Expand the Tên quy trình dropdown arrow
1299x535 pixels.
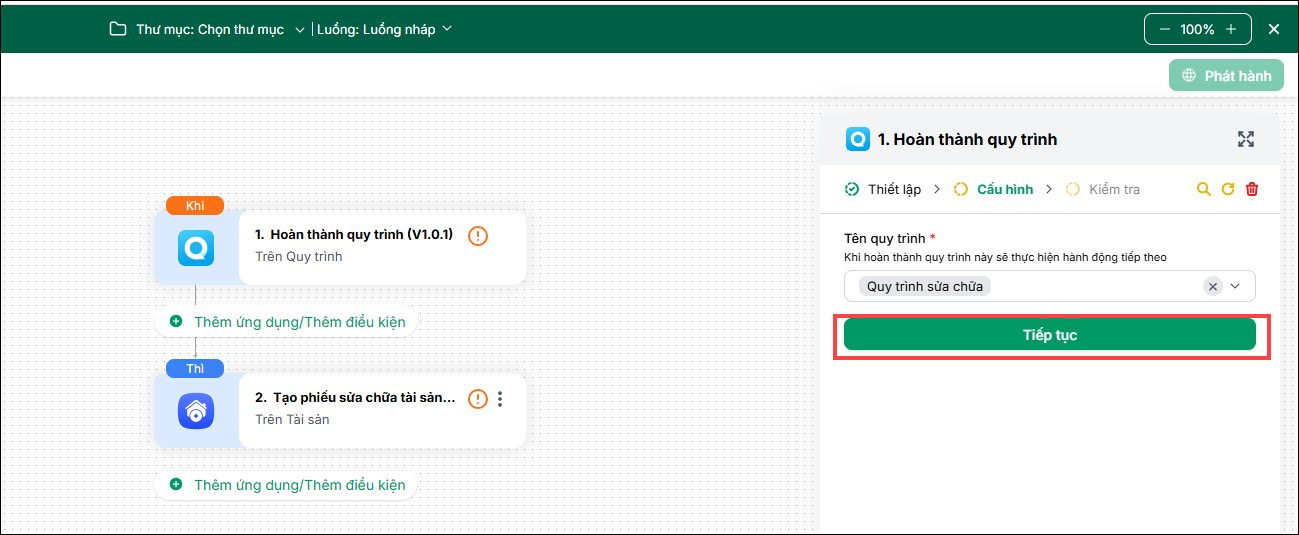click(x=1236, y=286)
